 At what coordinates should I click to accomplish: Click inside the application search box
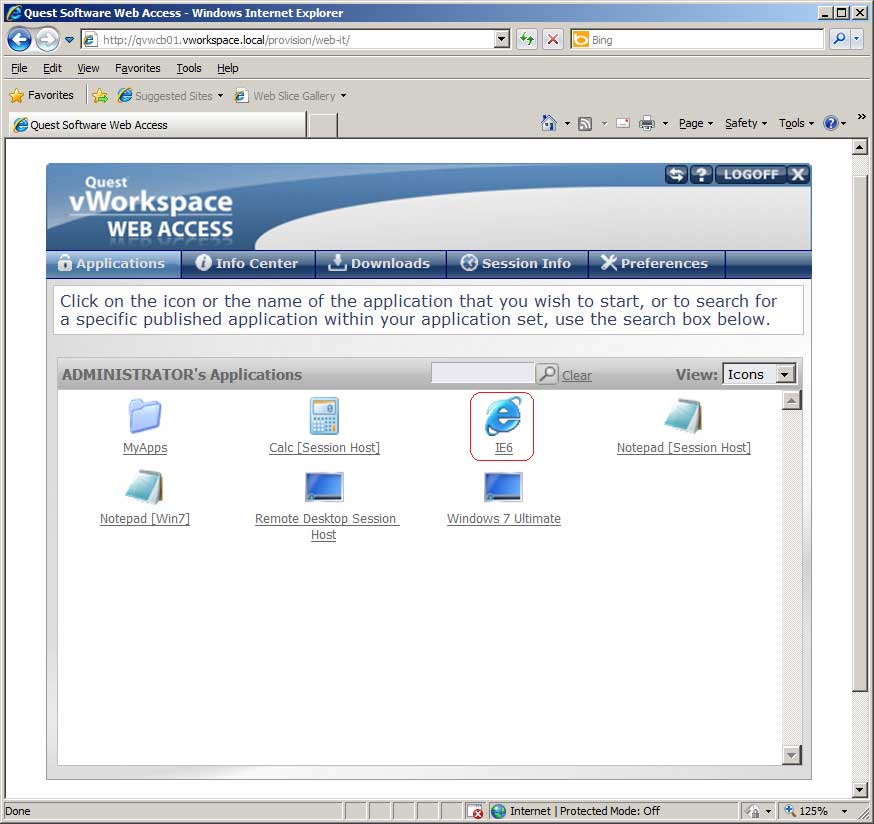(482, 373)
